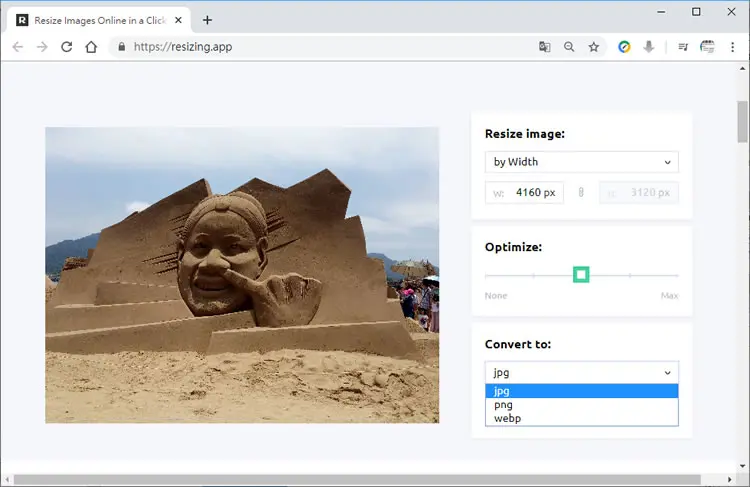
Task: Open the zoom magnifier icon in address bar
Action: coord(569,47)
